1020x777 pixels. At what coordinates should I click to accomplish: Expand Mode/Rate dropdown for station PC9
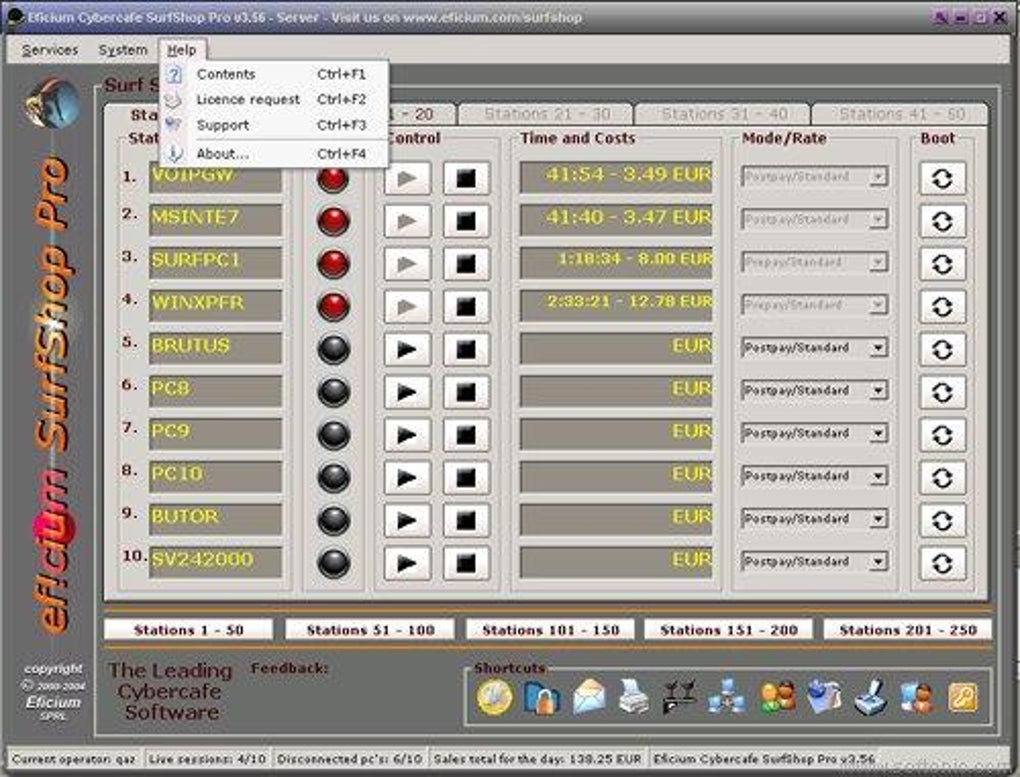pyautogui.click(x=877, y=434)
